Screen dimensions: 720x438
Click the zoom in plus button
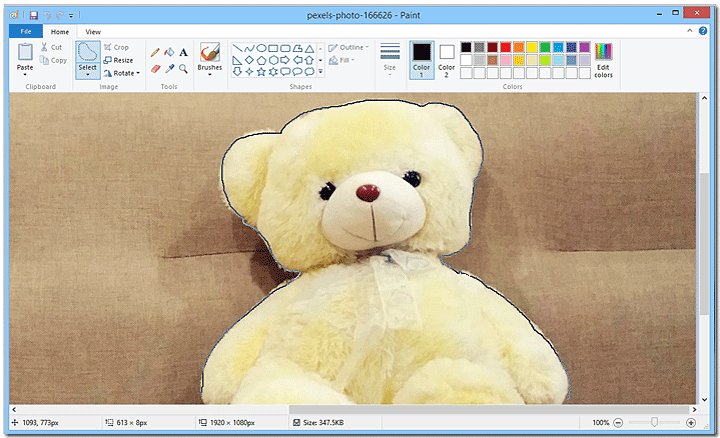[x=691, y=422]
